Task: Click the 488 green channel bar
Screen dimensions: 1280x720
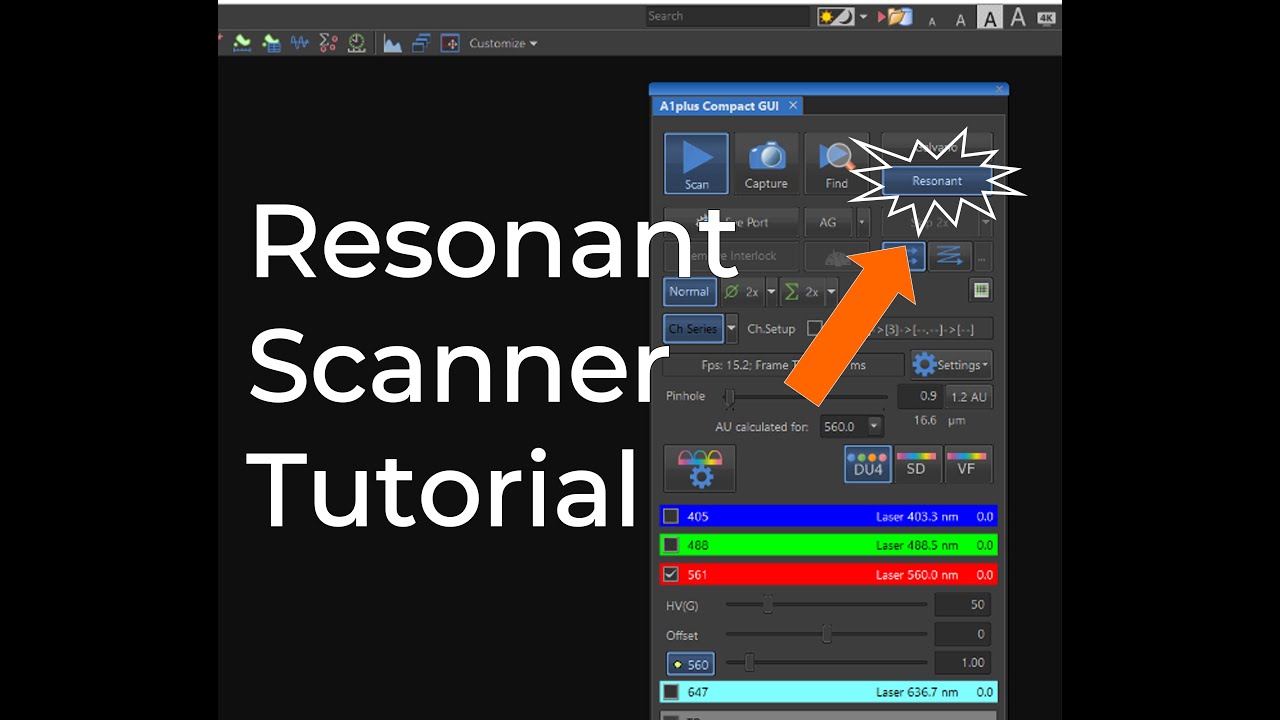Action: [829, 546]
